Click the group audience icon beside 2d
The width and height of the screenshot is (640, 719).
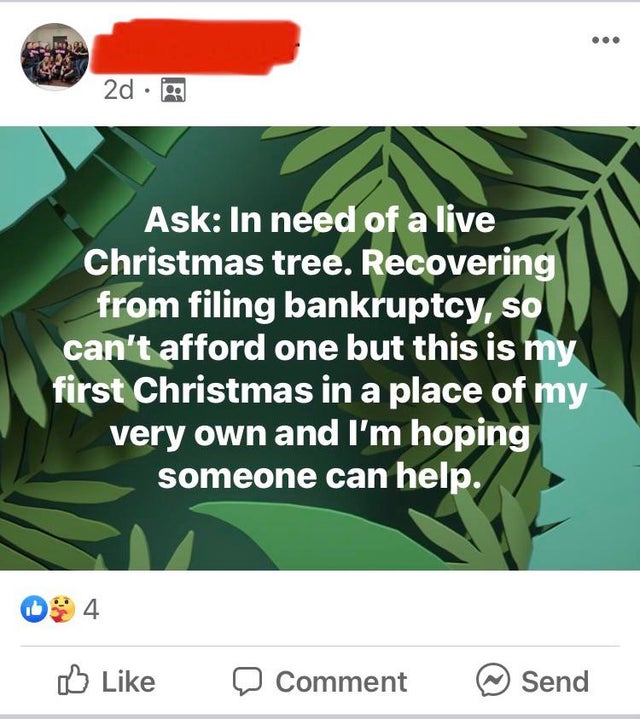(173, 89)
